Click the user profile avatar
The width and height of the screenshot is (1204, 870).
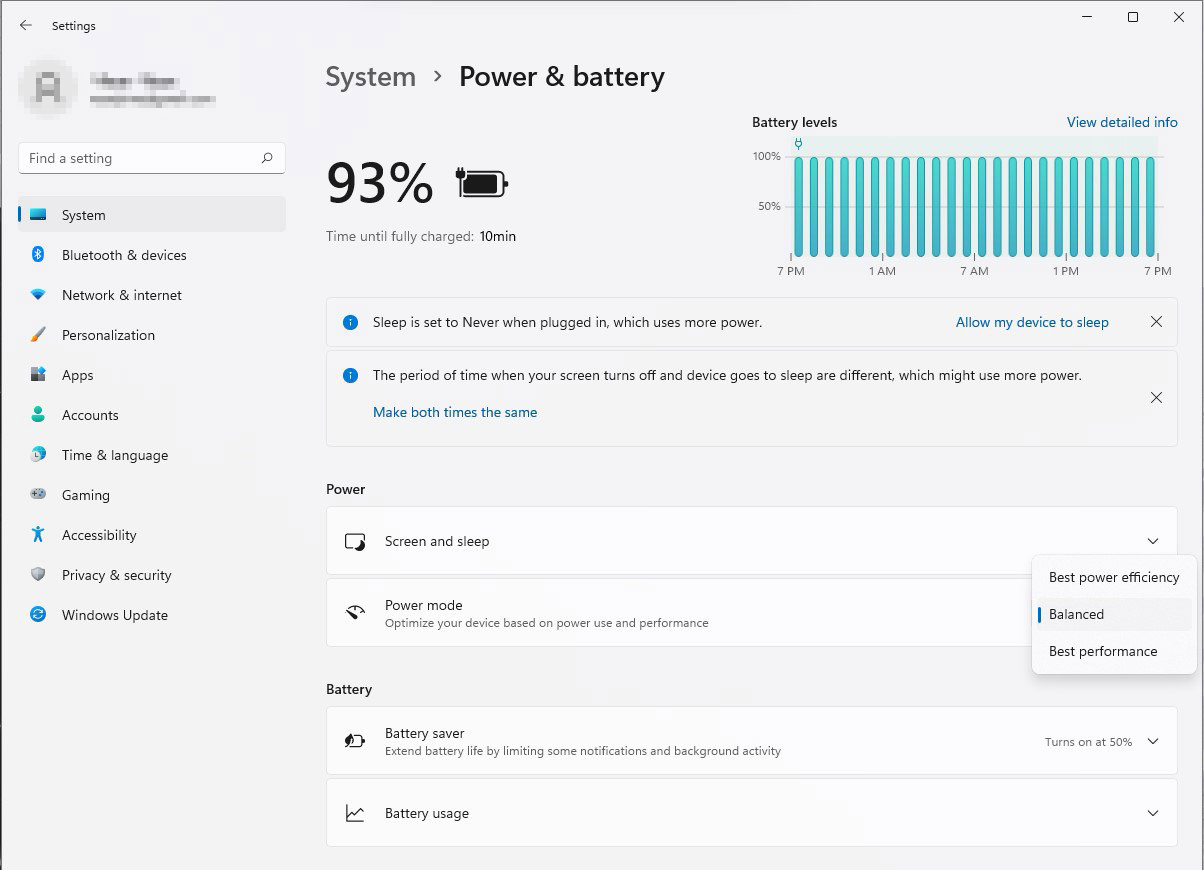click(x=48, y=88)
